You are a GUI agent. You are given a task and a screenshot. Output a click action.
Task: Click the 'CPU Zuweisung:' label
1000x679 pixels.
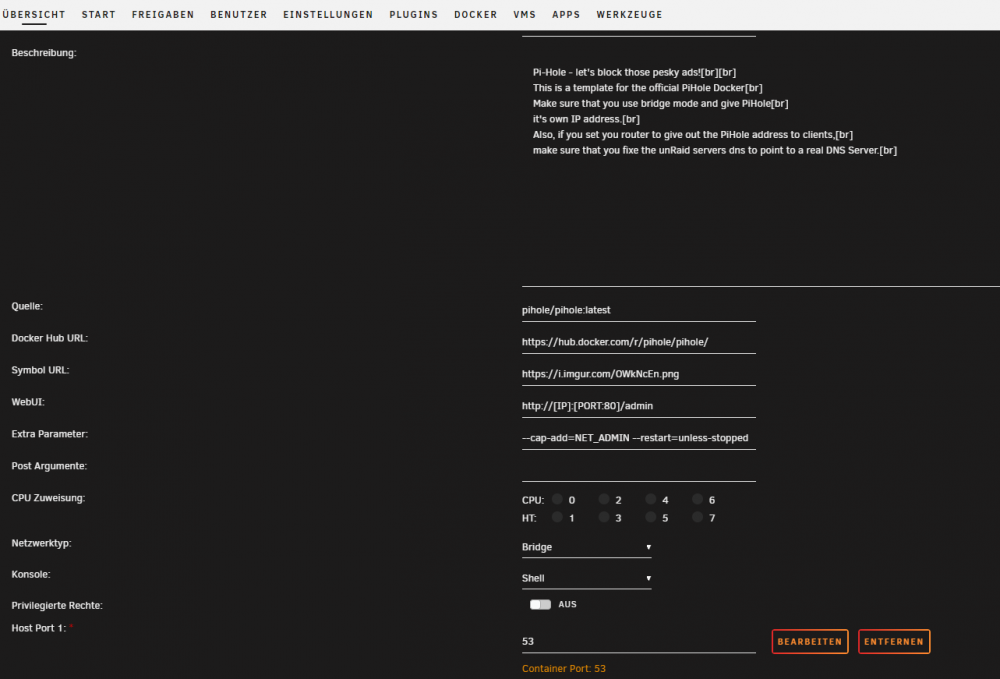48,498
